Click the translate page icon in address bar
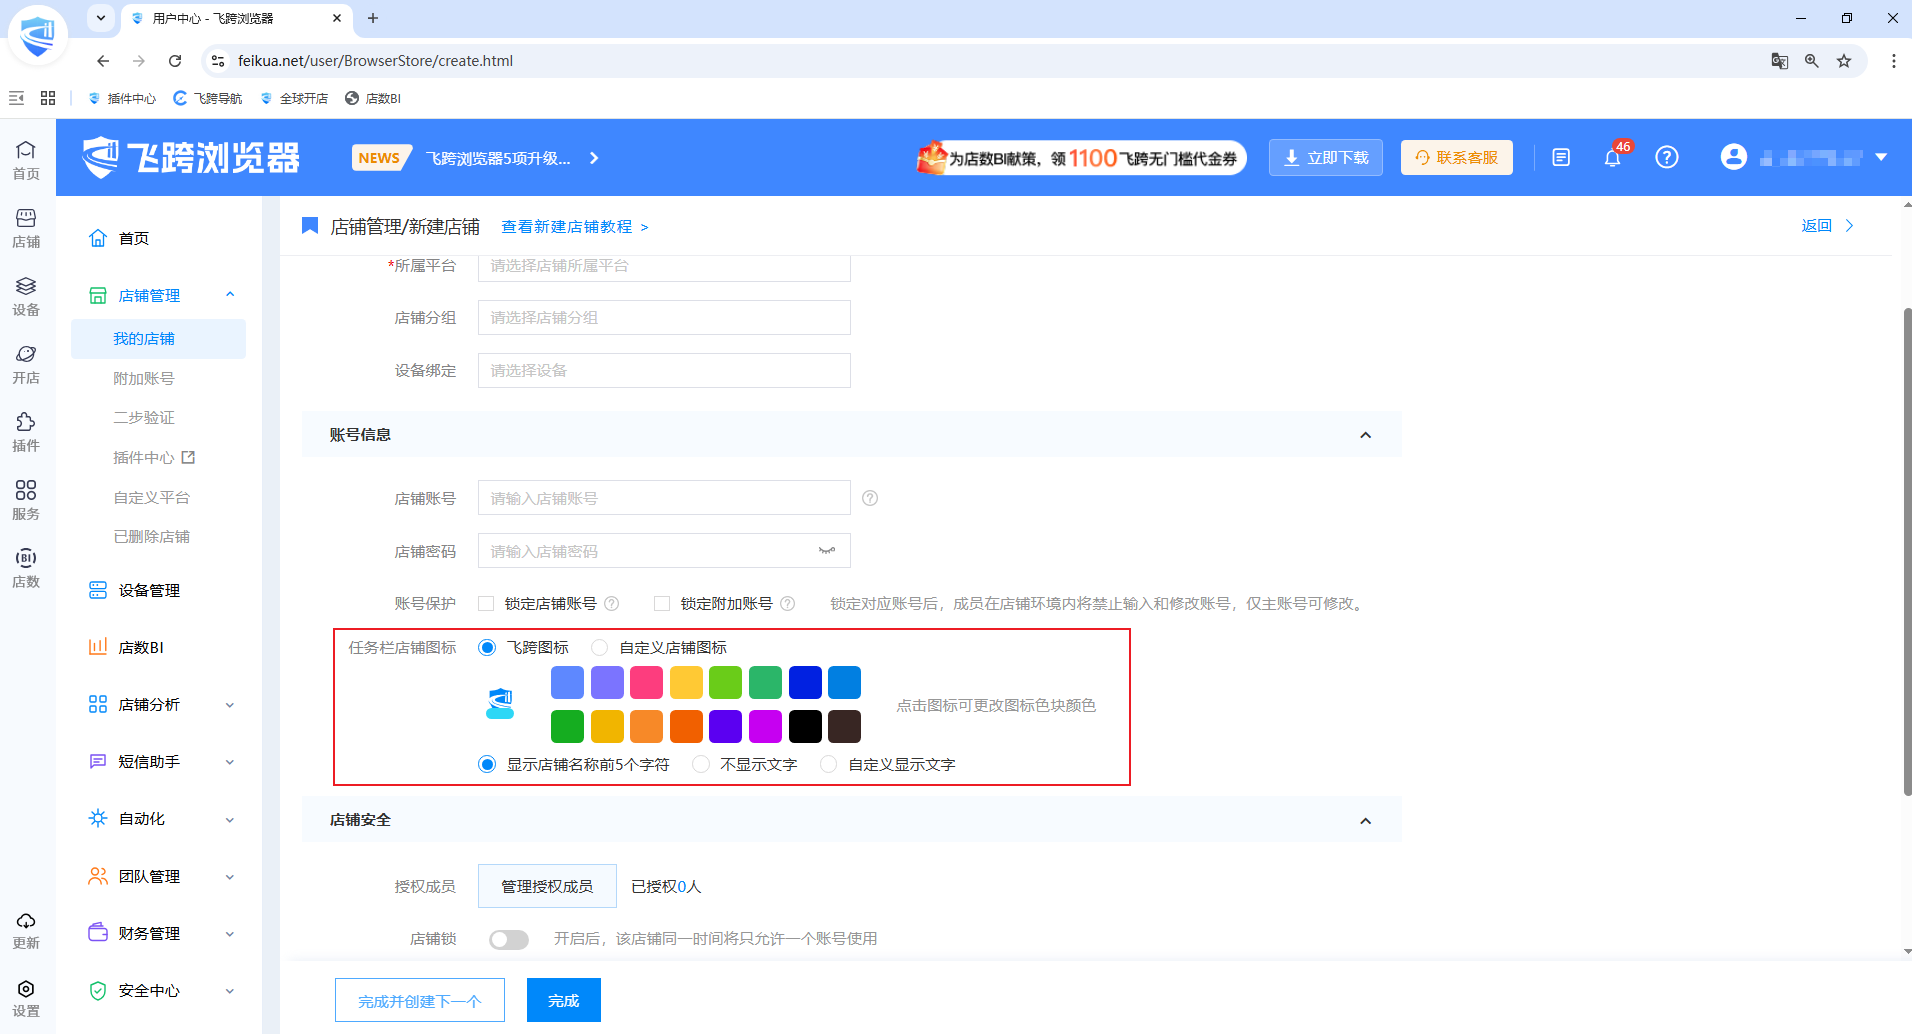 click(1779, 61)
